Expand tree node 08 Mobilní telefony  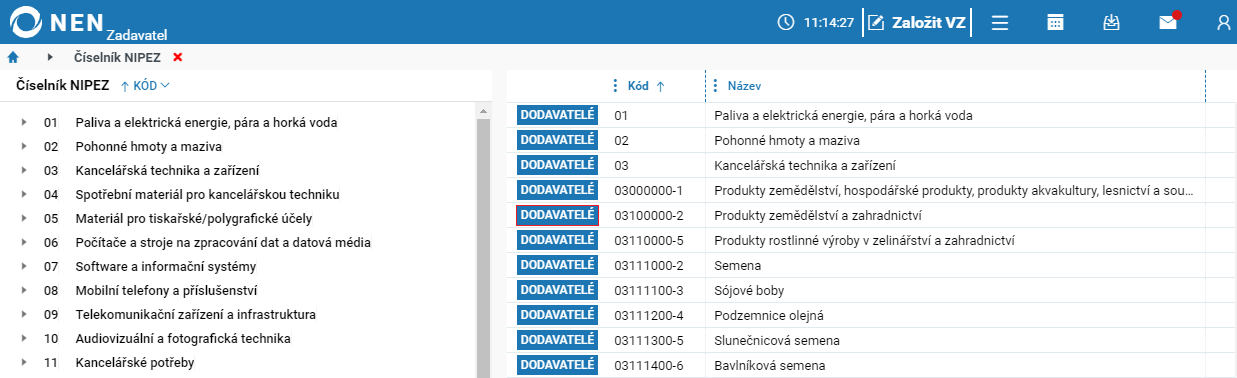(24, 291)
